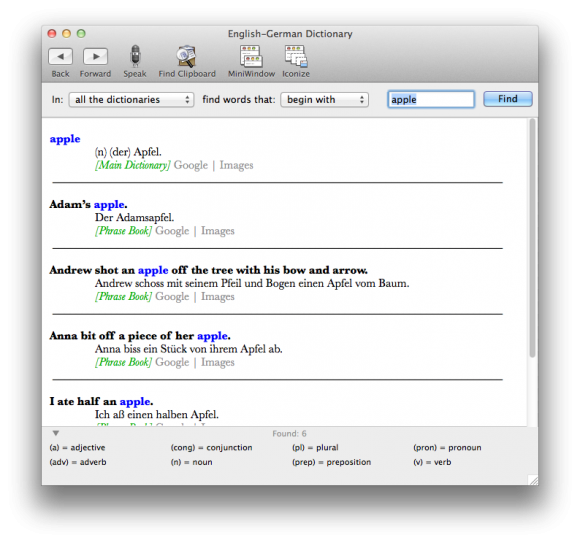Open the MiniWindow view
Viewport: 580px width, 543px height.
(251, 57)
